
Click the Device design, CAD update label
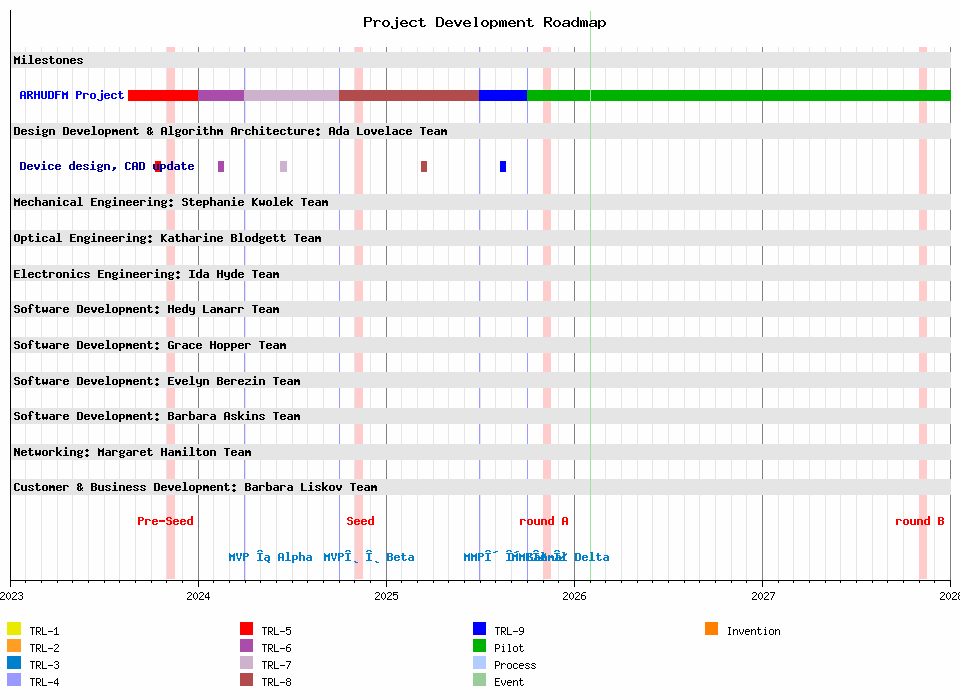pyautogui.click(x=106, y=166)
